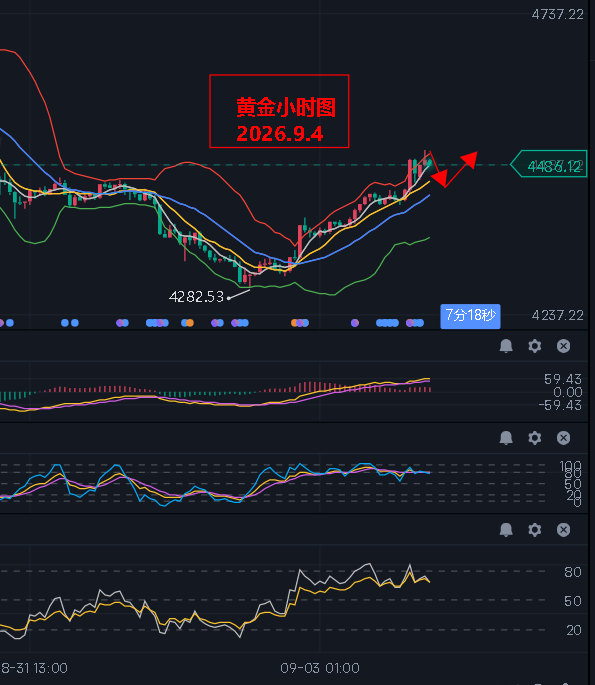595x685 pixels.
Task: Close the MACD indicator panel
Action: tap(564, 346)
